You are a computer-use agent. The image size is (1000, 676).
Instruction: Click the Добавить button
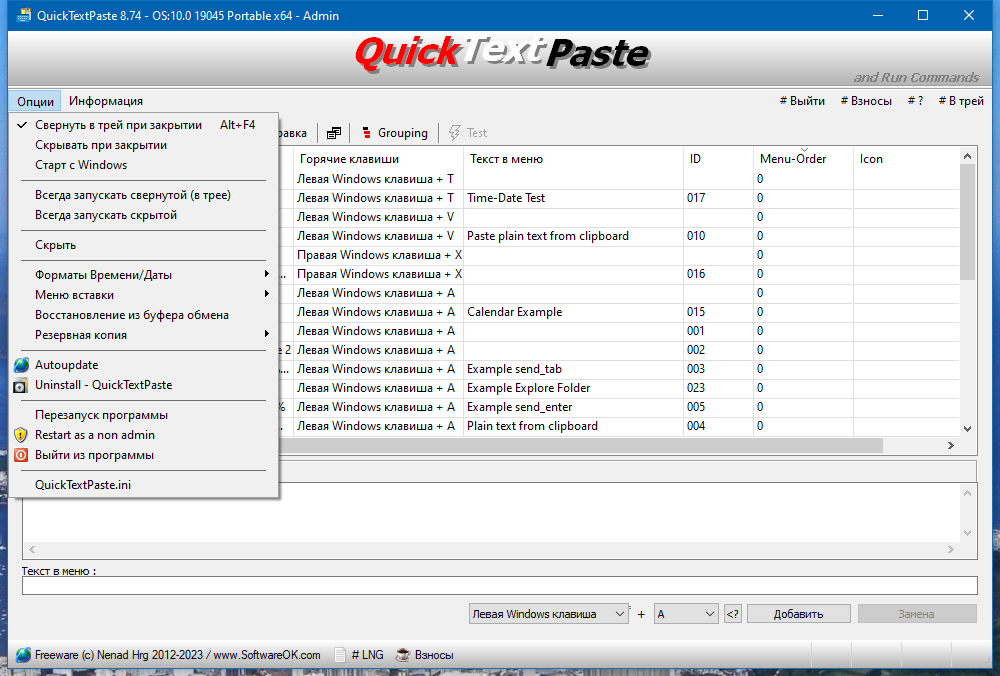point(798,614)
